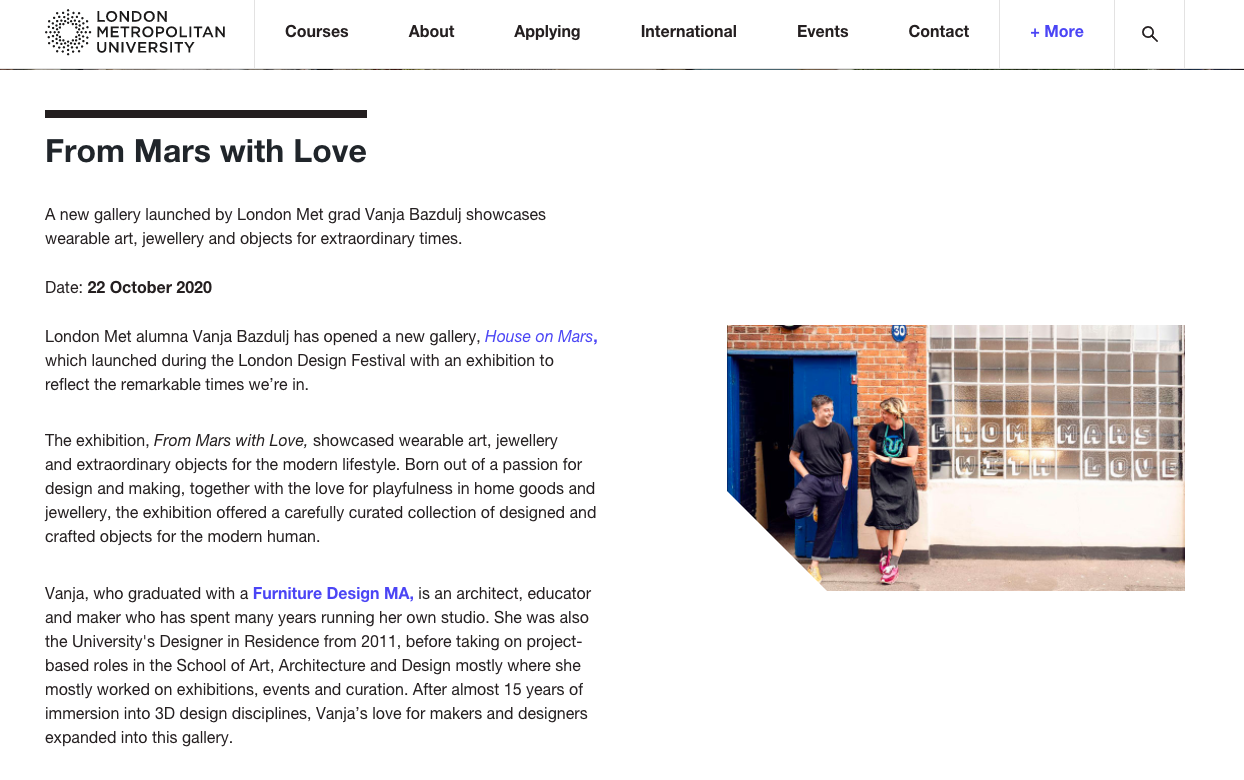Go to the Applying section

(x=547, y=32)
